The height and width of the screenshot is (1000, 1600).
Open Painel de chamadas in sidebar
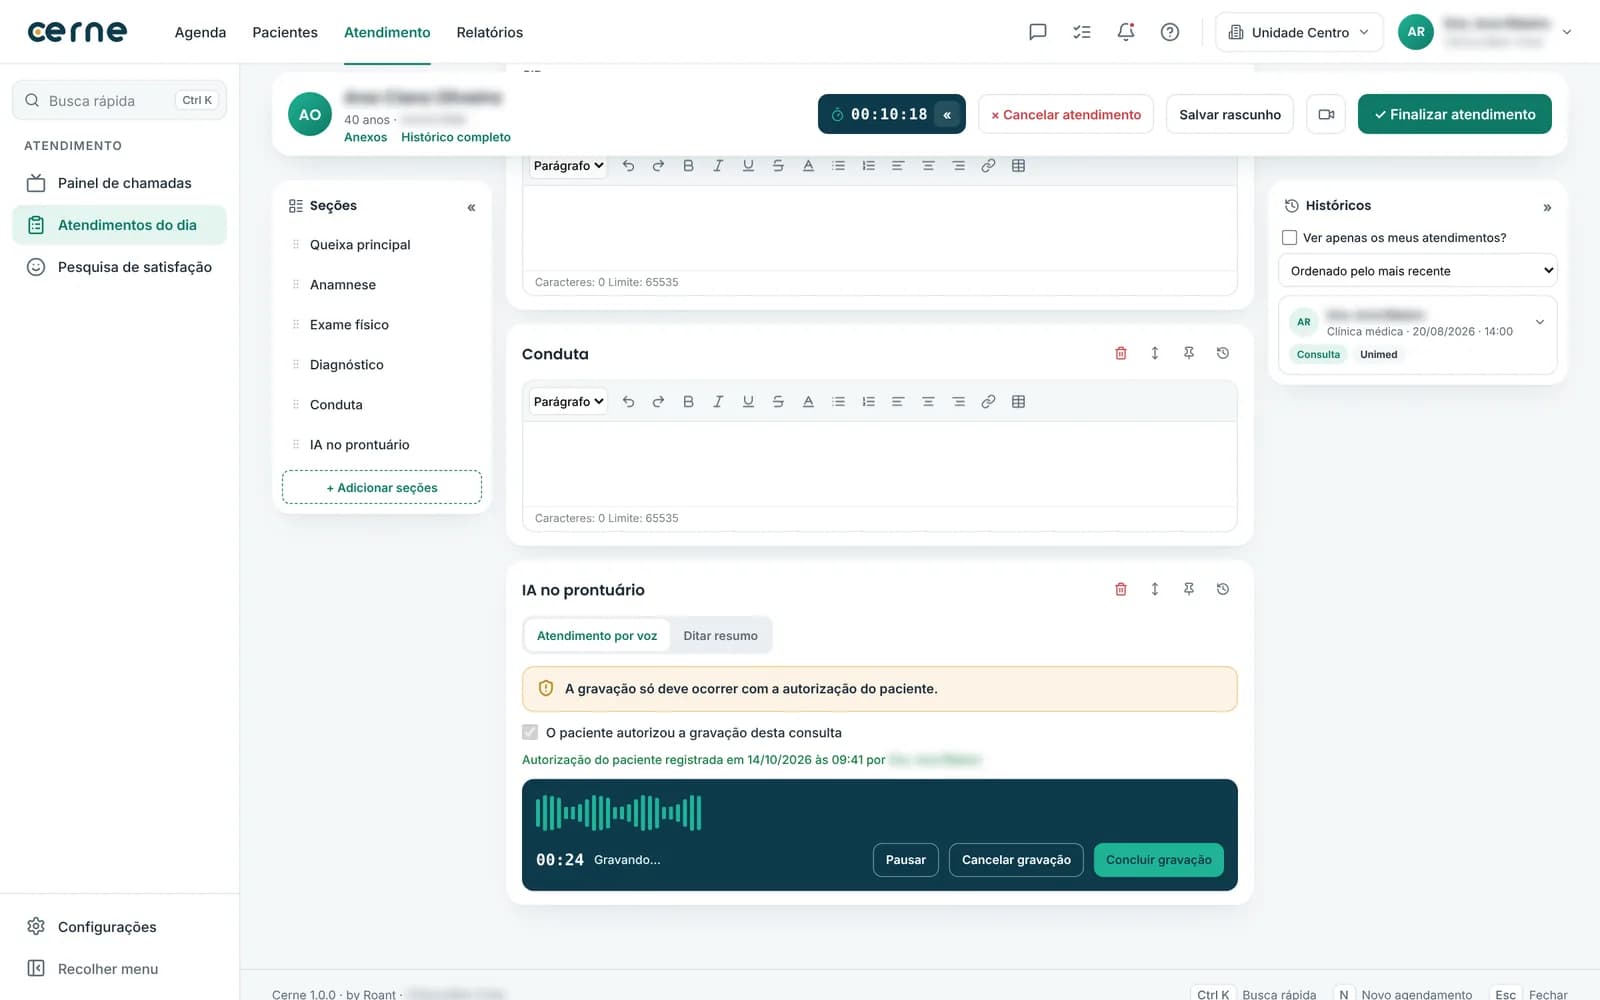120,183
